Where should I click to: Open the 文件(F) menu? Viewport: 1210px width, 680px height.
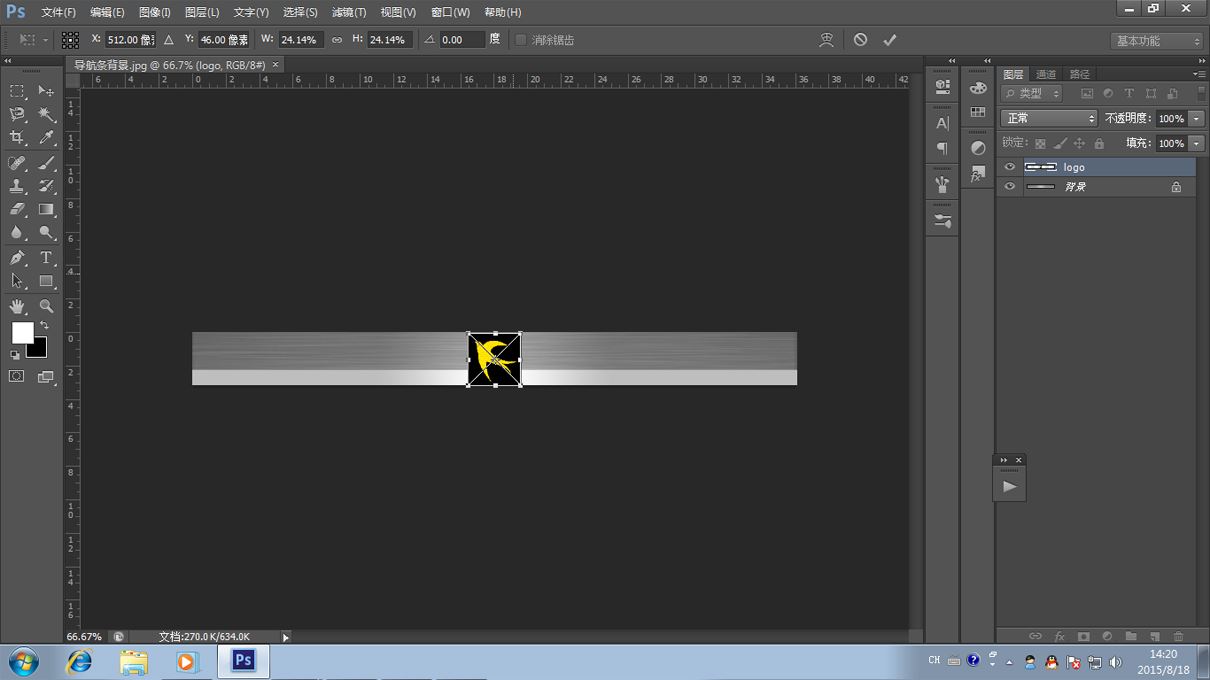tap(58, 12)
